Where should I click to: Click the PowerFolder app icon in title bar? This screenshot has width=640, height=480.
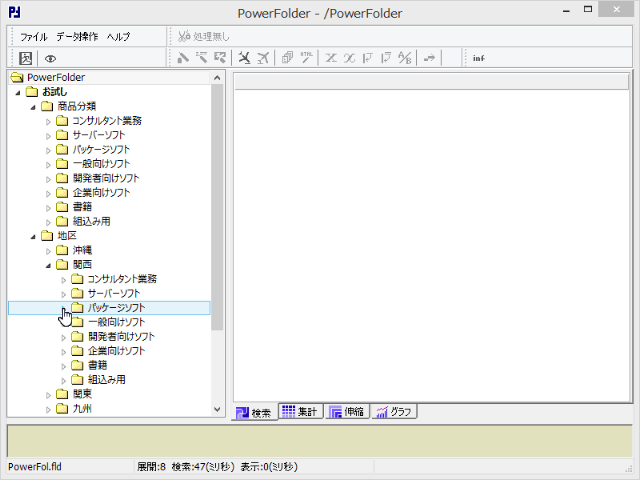(x=15, y=12)
